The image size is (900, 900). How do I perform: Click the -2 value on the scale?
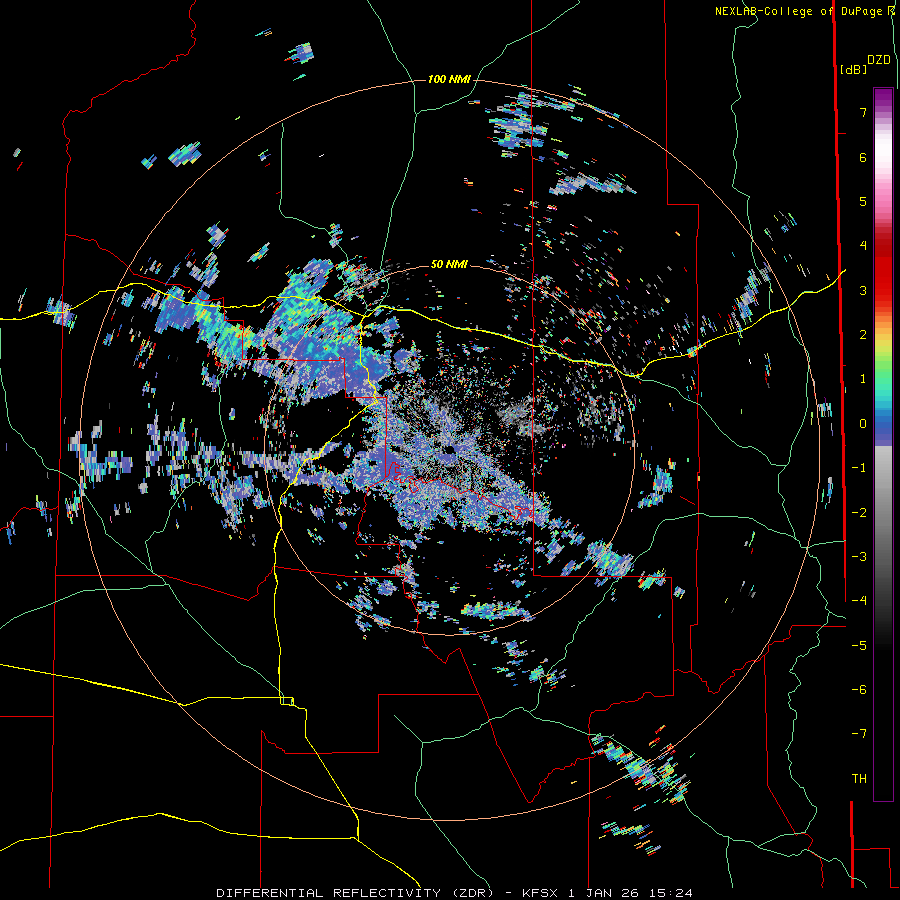[859, 513]
